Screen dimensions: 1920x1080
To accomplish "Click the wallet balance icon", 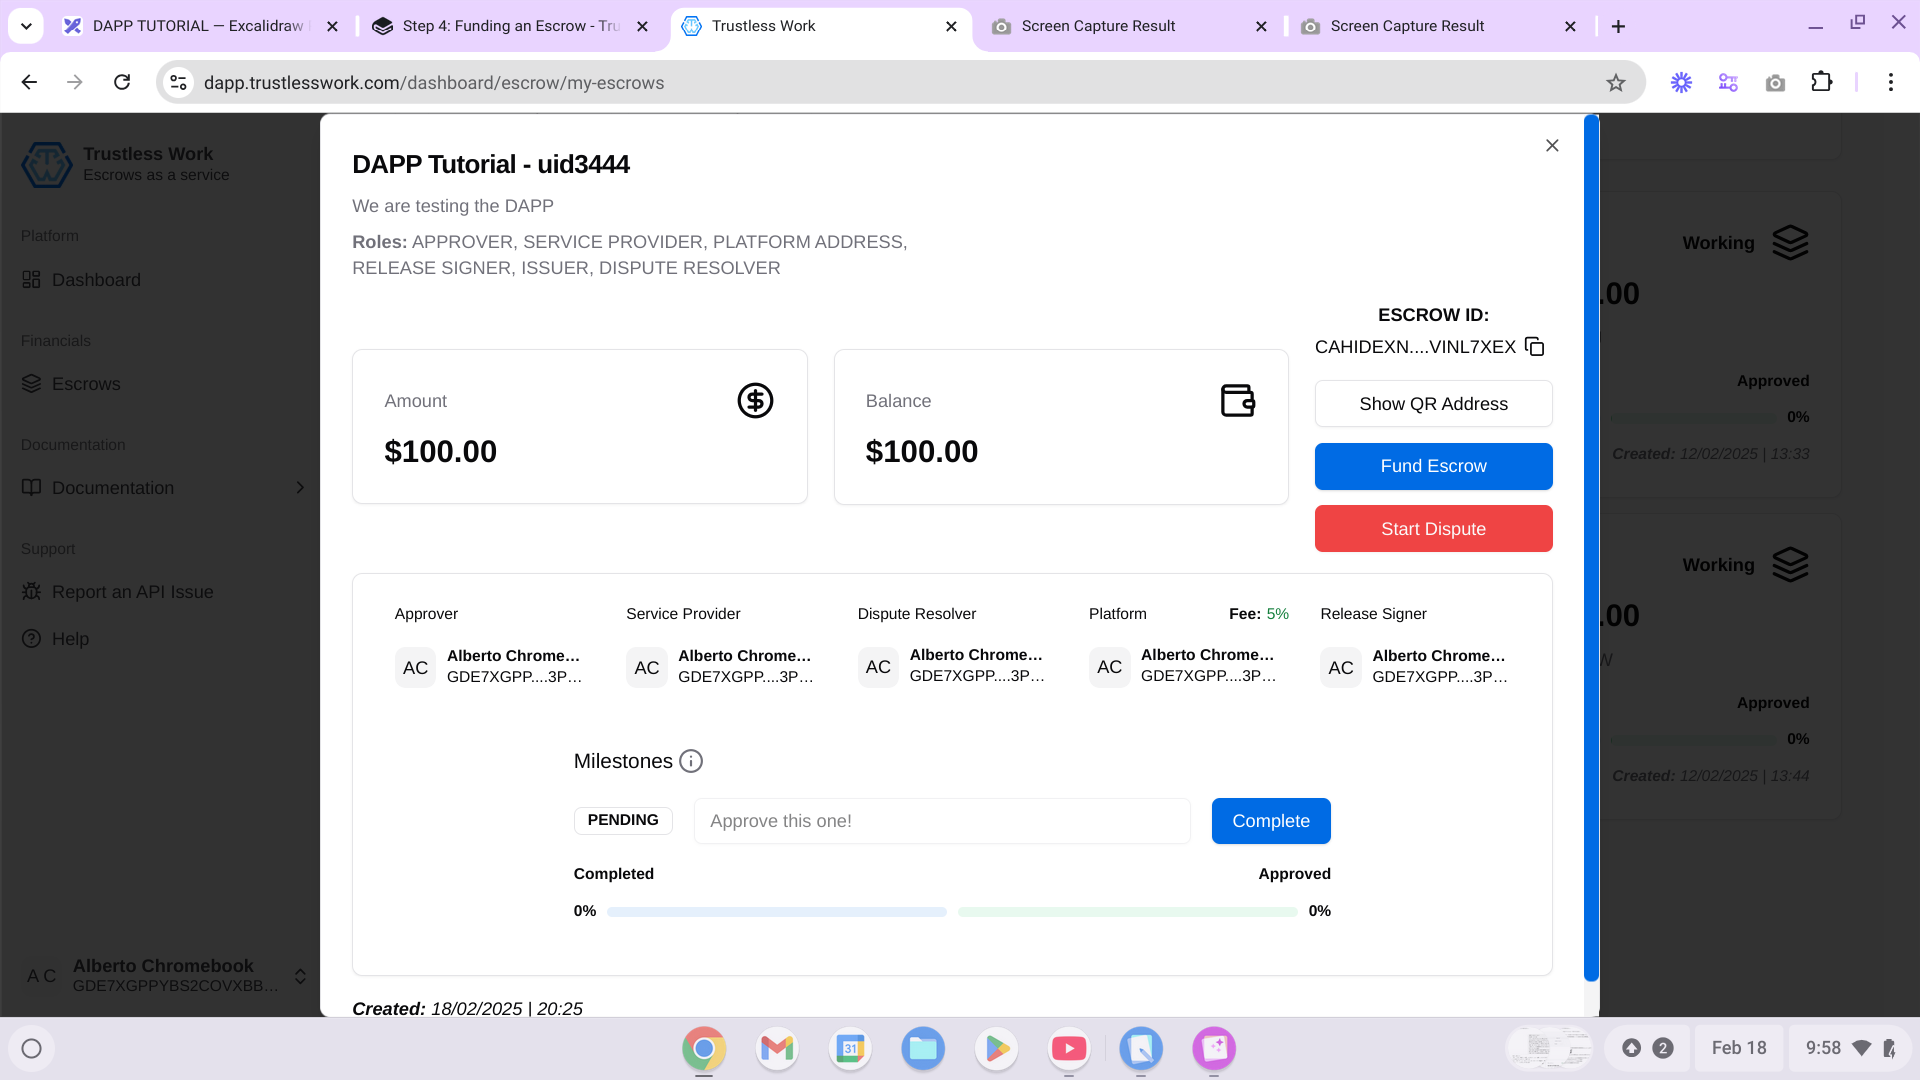I will (1237, 401).
